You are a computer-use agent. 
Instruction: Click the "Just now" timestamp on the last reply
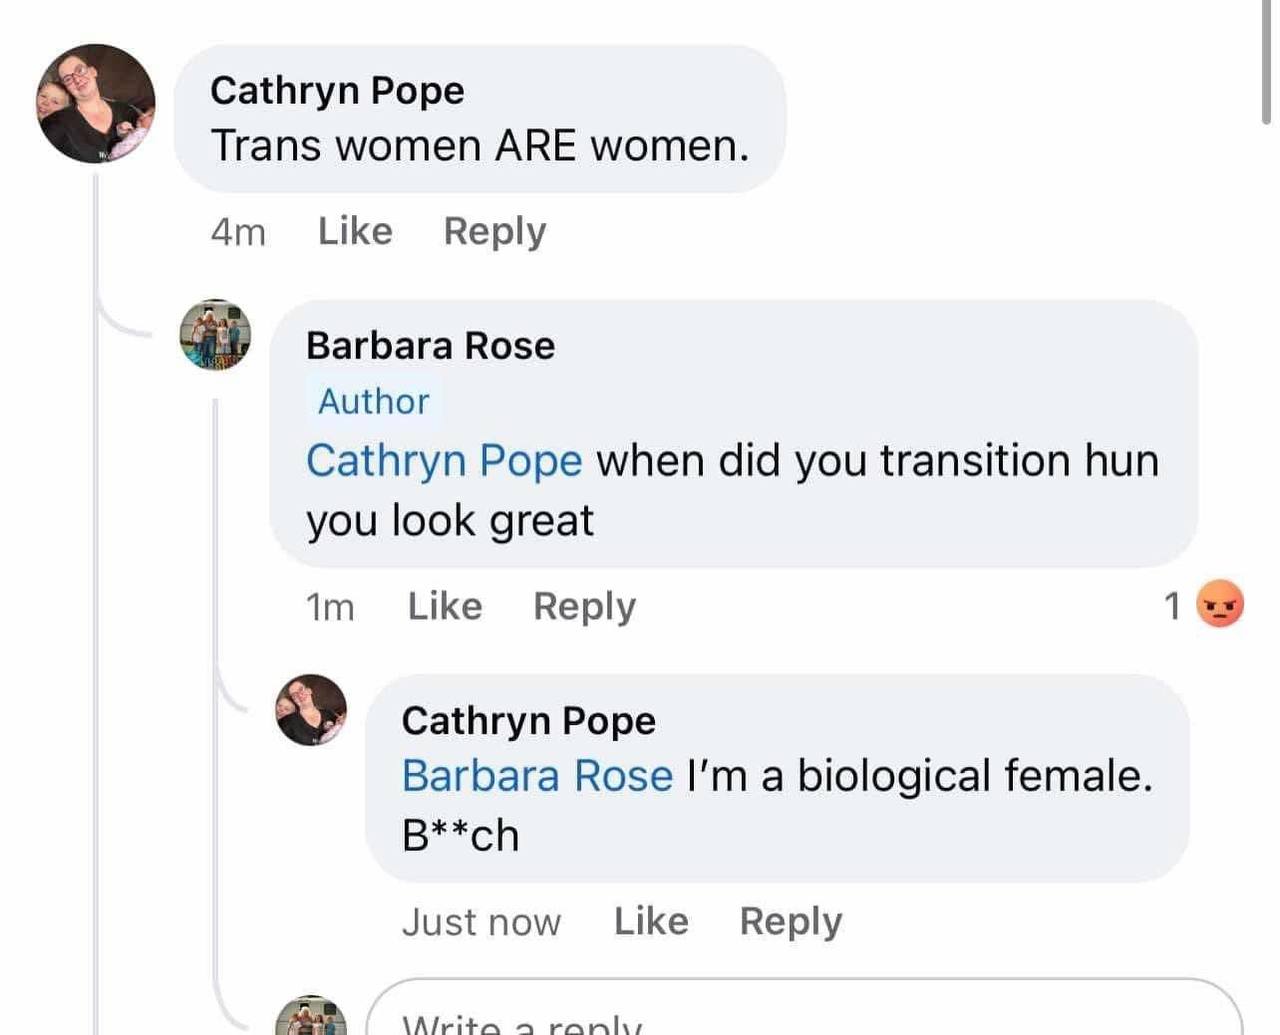481,922
